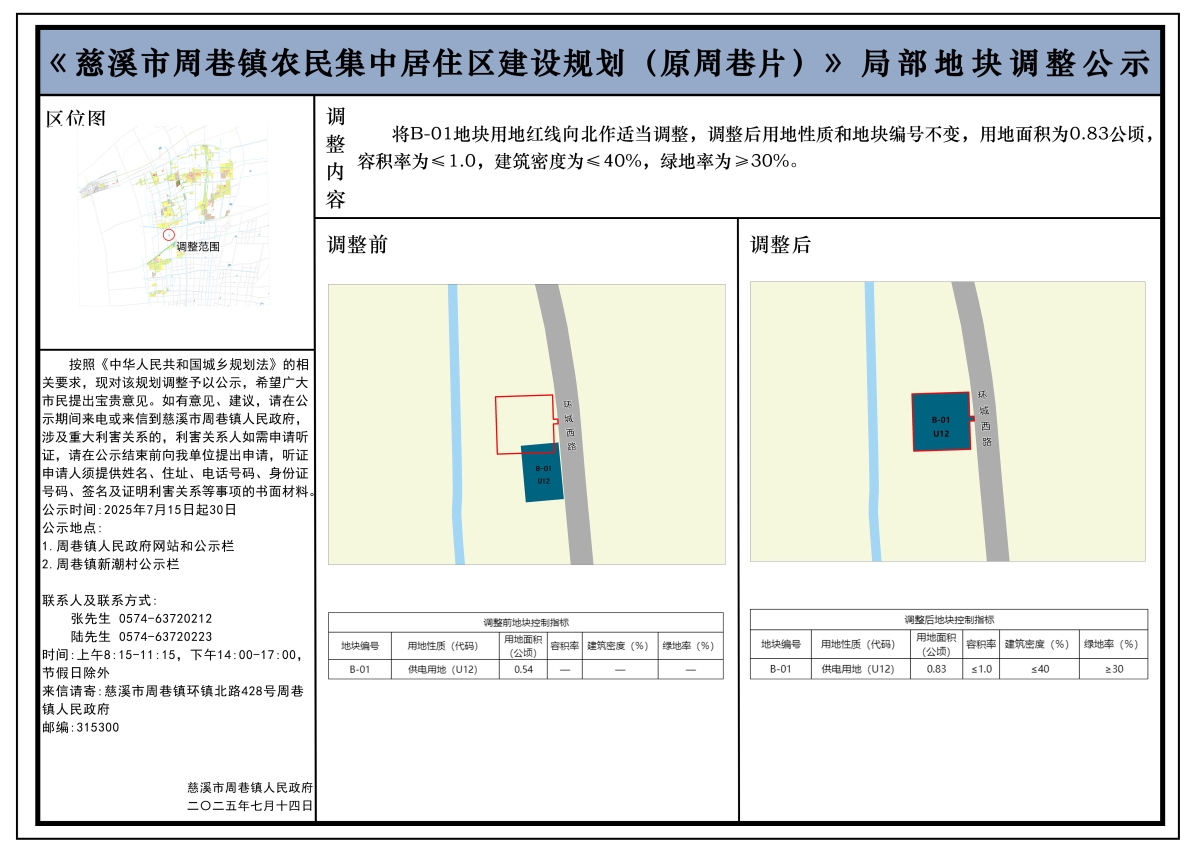Select the 调整后 section heading
The image size is (1199, 848).
pos(781,245)
